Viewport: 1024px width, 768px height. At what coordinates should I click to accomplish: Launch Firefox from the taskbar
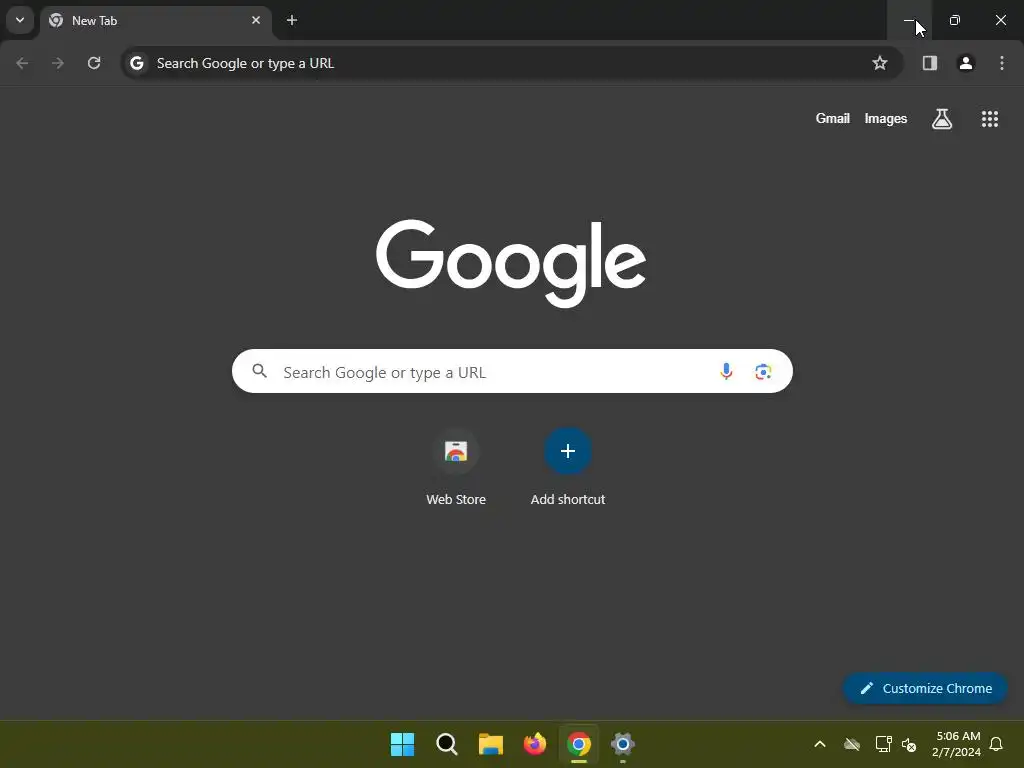tap(535, 744)
